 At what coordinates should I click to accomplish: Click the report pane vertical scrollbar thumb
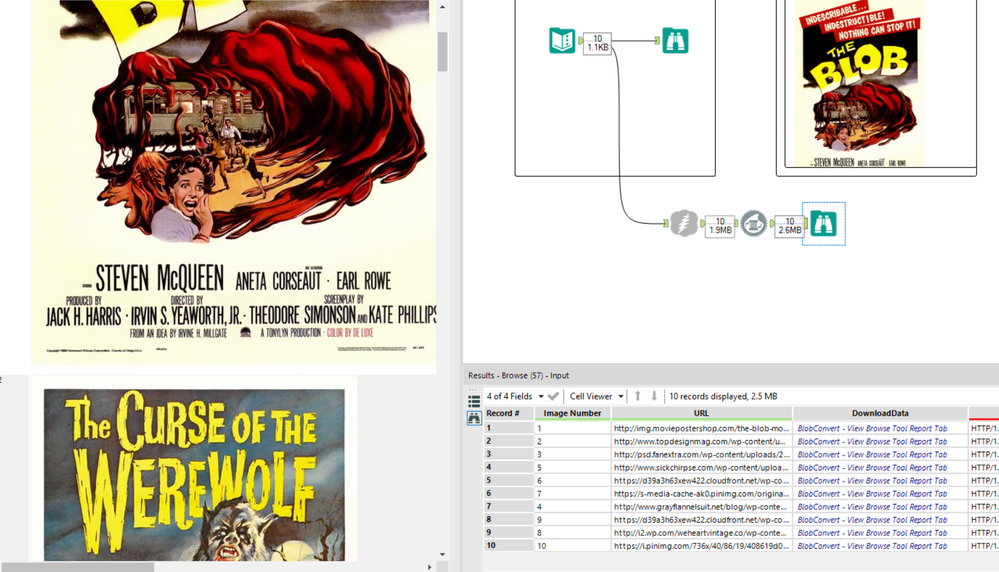[x=442, y=52]
